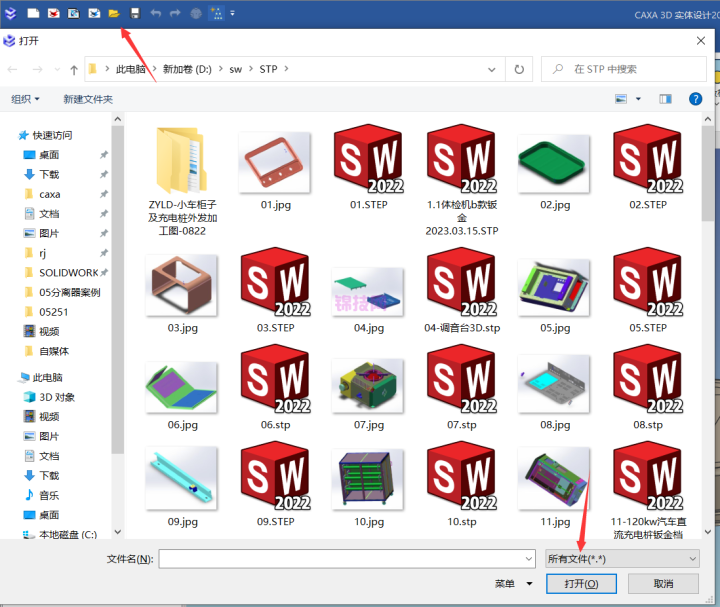The width and height of the screenshot is (720, 607).
Task: Open the view mode dropdown arrow
Action: [x=638, y=99]
